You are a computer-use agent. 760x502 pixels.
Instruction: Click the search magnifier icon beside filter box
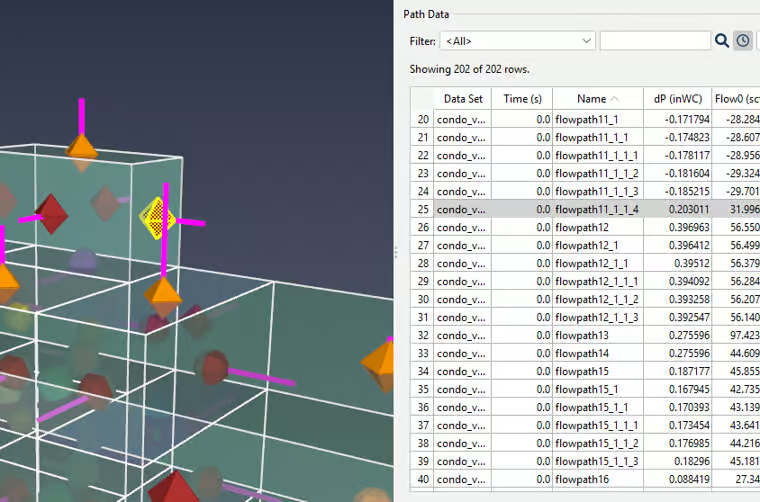pyautogui.click(x=722, y=41)
